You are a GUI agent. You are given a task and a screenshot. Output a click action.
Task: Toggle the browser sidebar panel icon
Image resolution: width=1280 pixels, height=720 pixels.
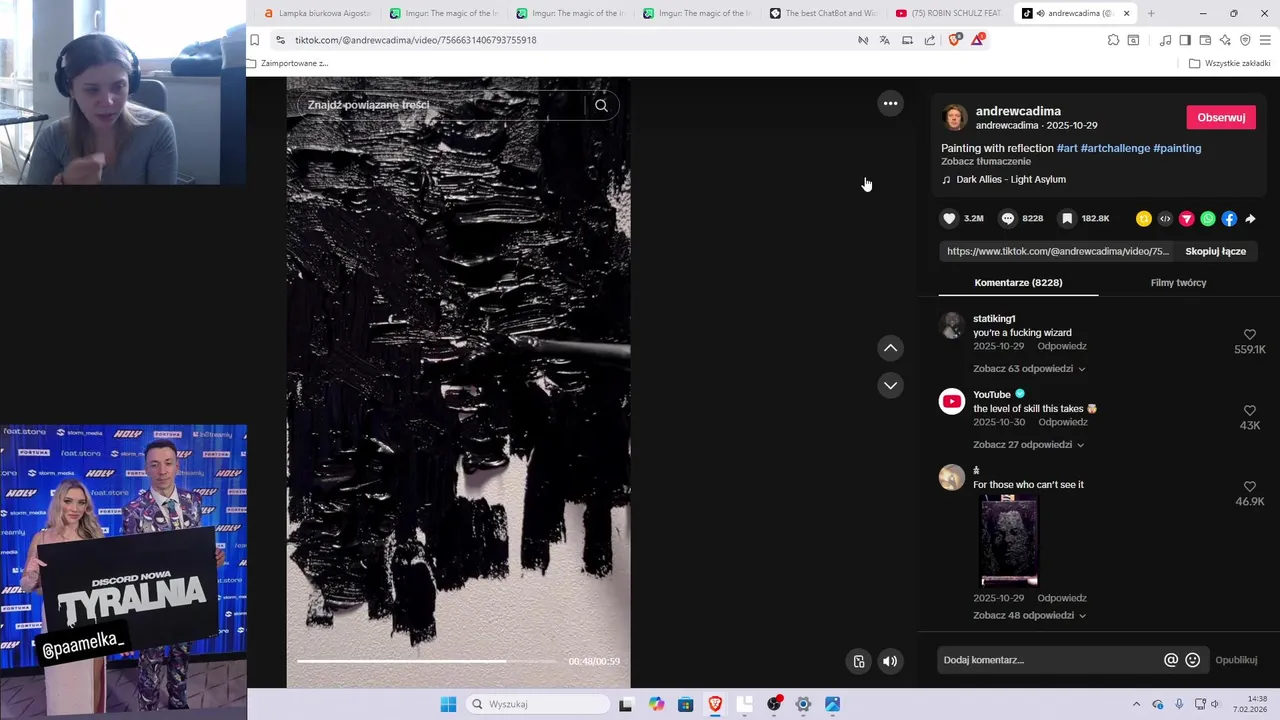click(x=1185, y=40)
